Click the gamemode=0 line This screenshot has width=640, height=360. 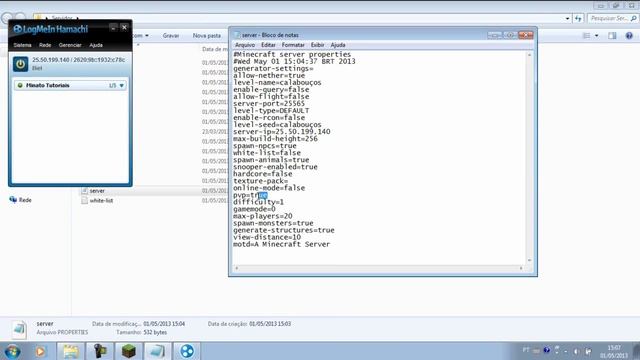coord(254,209)
